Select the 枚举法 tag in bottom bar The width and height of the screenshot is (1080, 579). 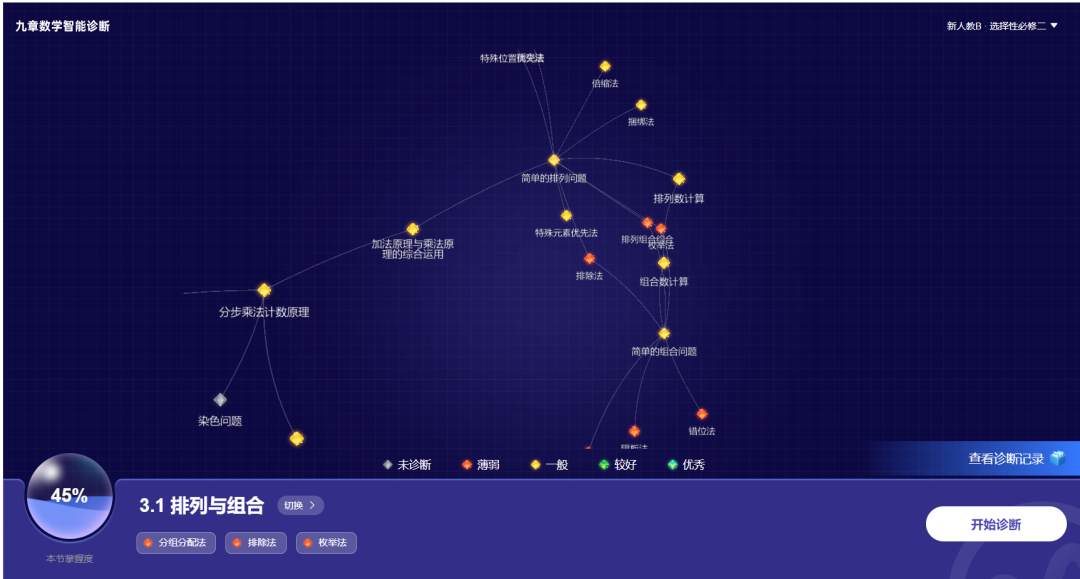tap(326, 543)
